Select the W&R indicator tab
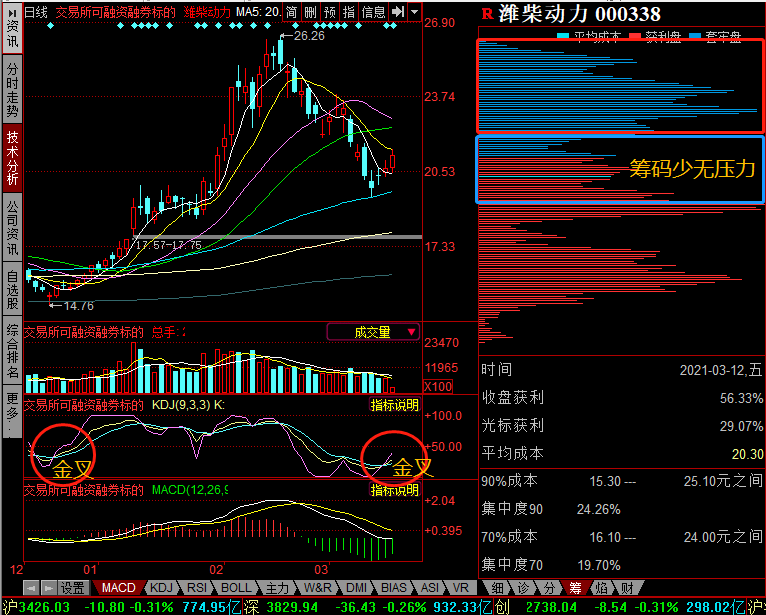This screenshot has height=615, width=766. pyautogui.click(x=317, y=588)
